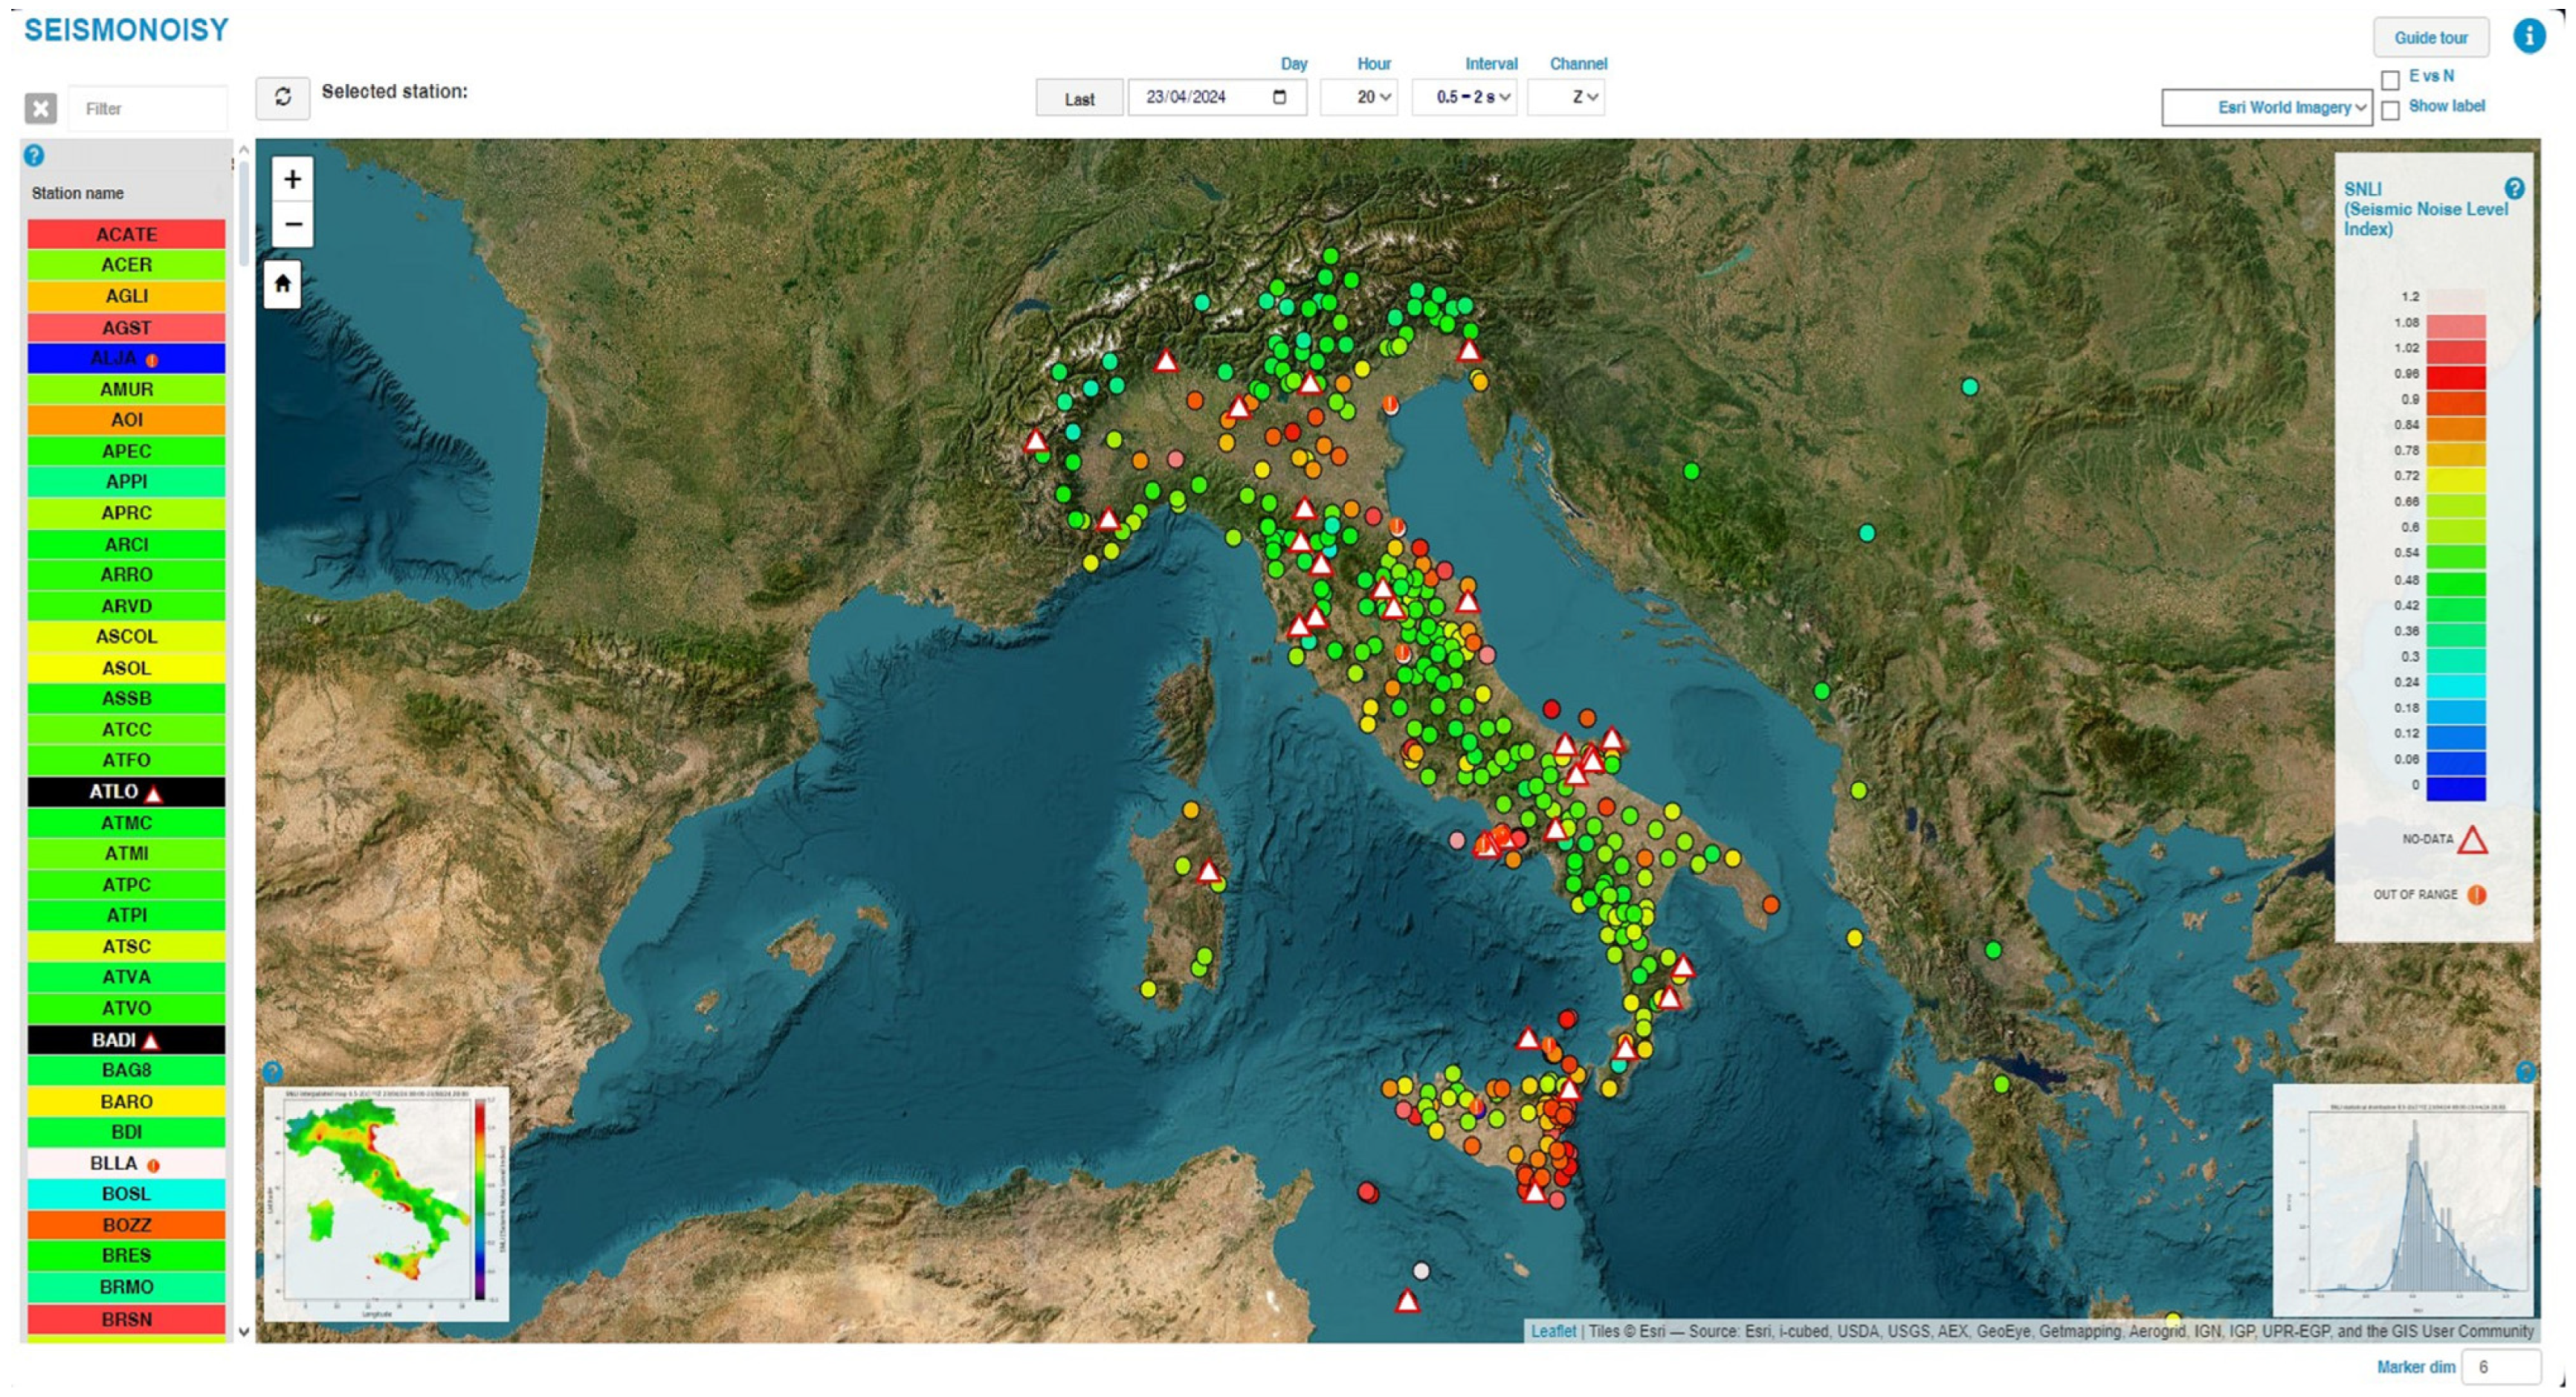Screen dimensions: 2576x1397
Task: Open SNLI legend help icon
Action: [x=2514, y=188]
